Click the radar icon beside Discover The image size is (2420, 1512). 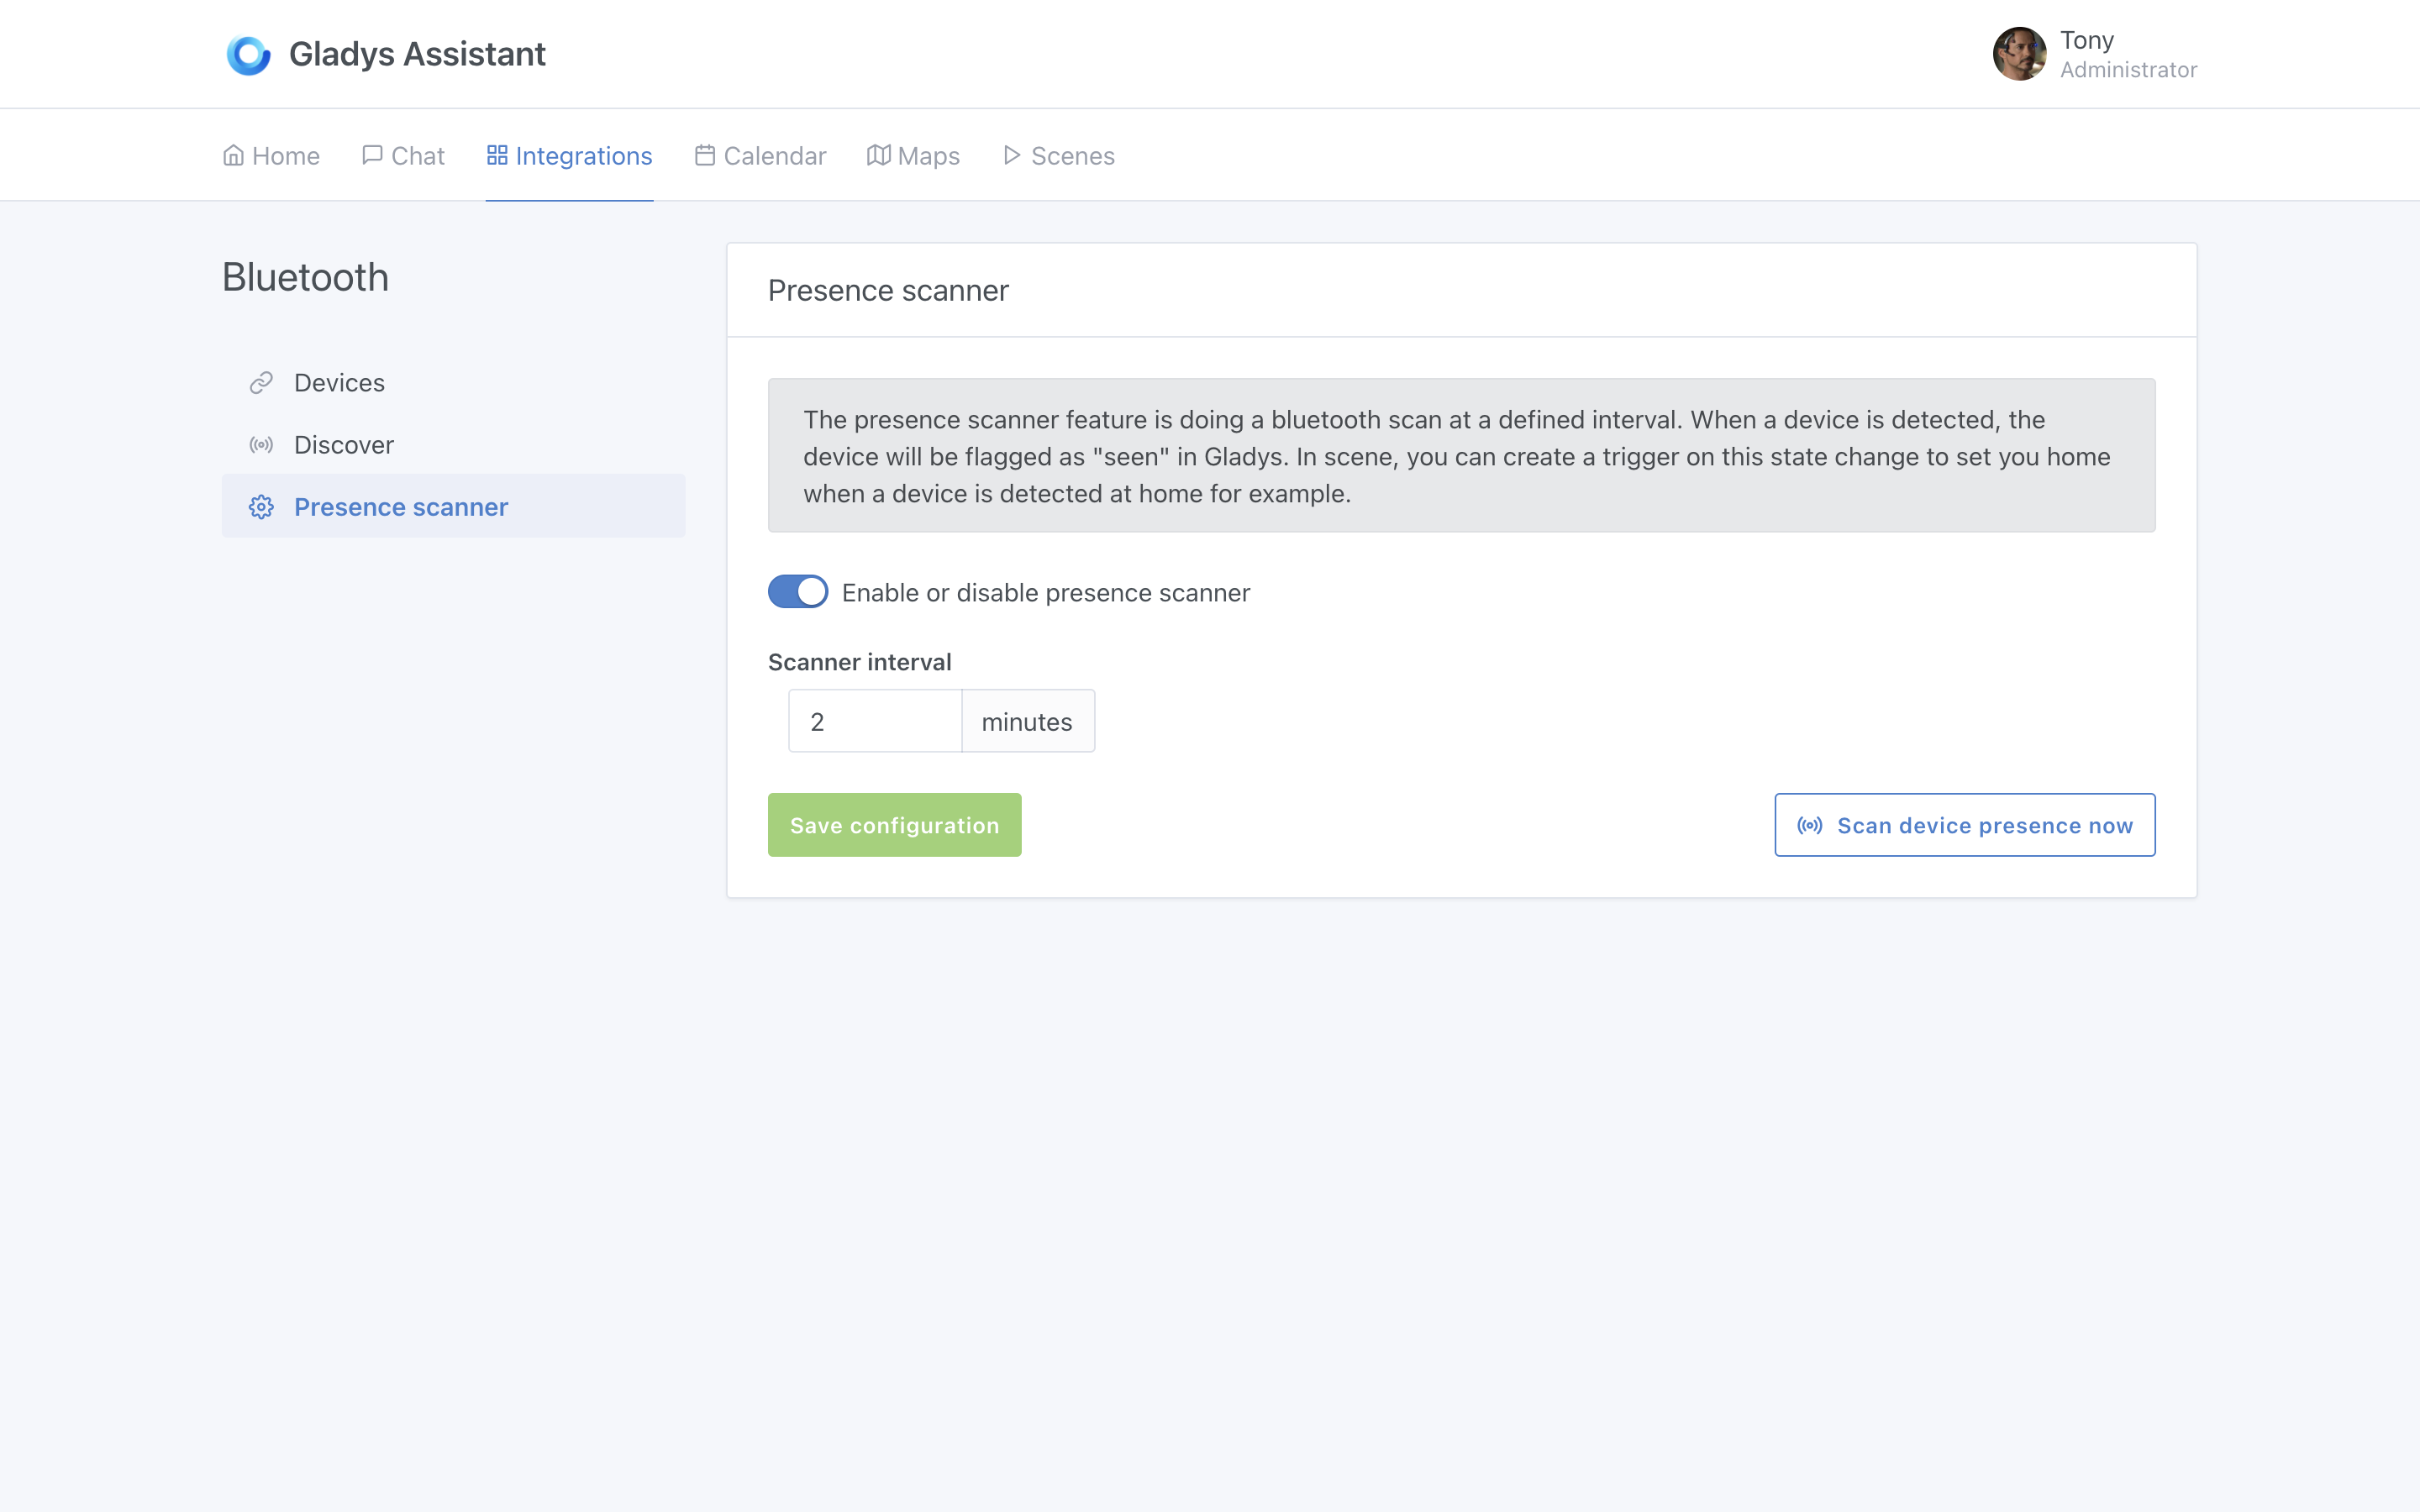[x=261, y=444]
